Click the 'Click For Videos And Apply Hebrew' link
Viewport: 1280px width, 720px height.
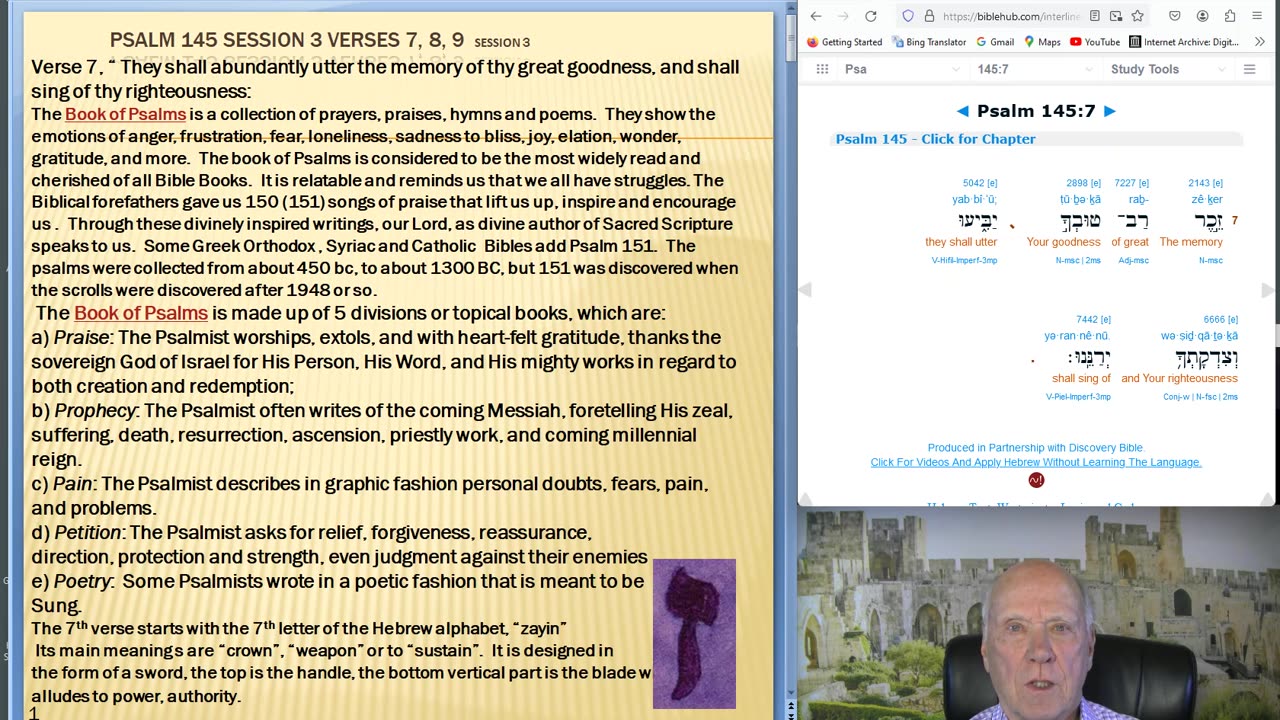(1036, 462)
